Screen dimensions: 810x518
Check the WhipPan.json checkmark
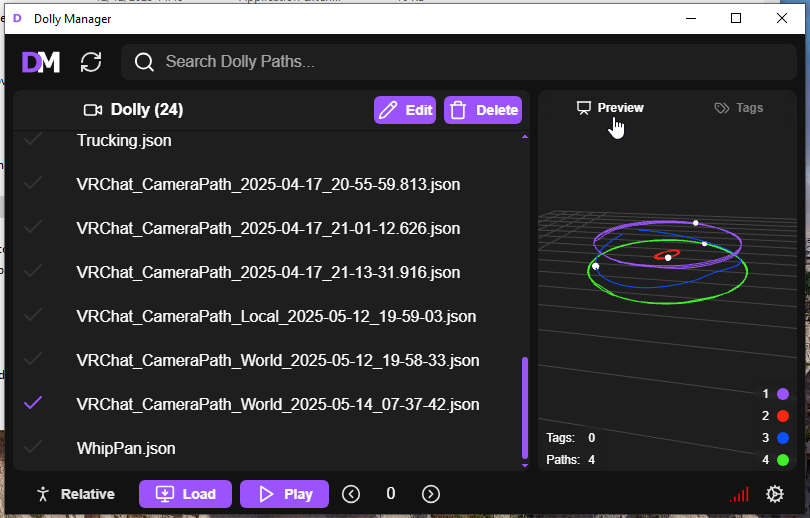tap(33, 447)
